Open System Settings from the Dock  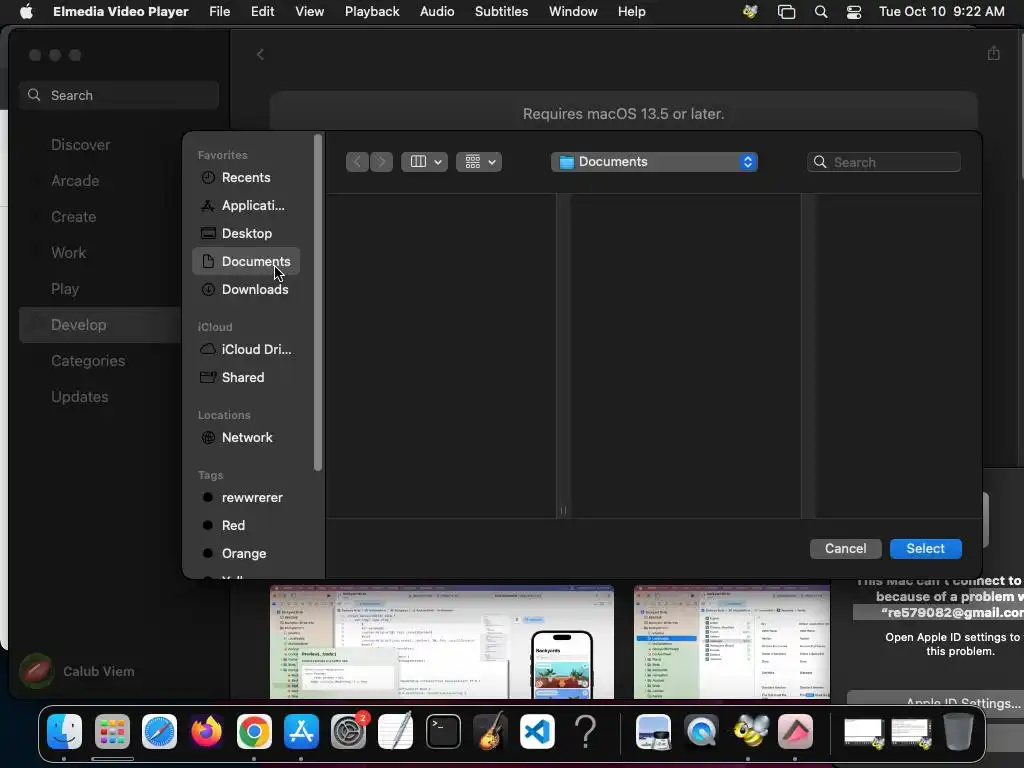click(349, 731)
